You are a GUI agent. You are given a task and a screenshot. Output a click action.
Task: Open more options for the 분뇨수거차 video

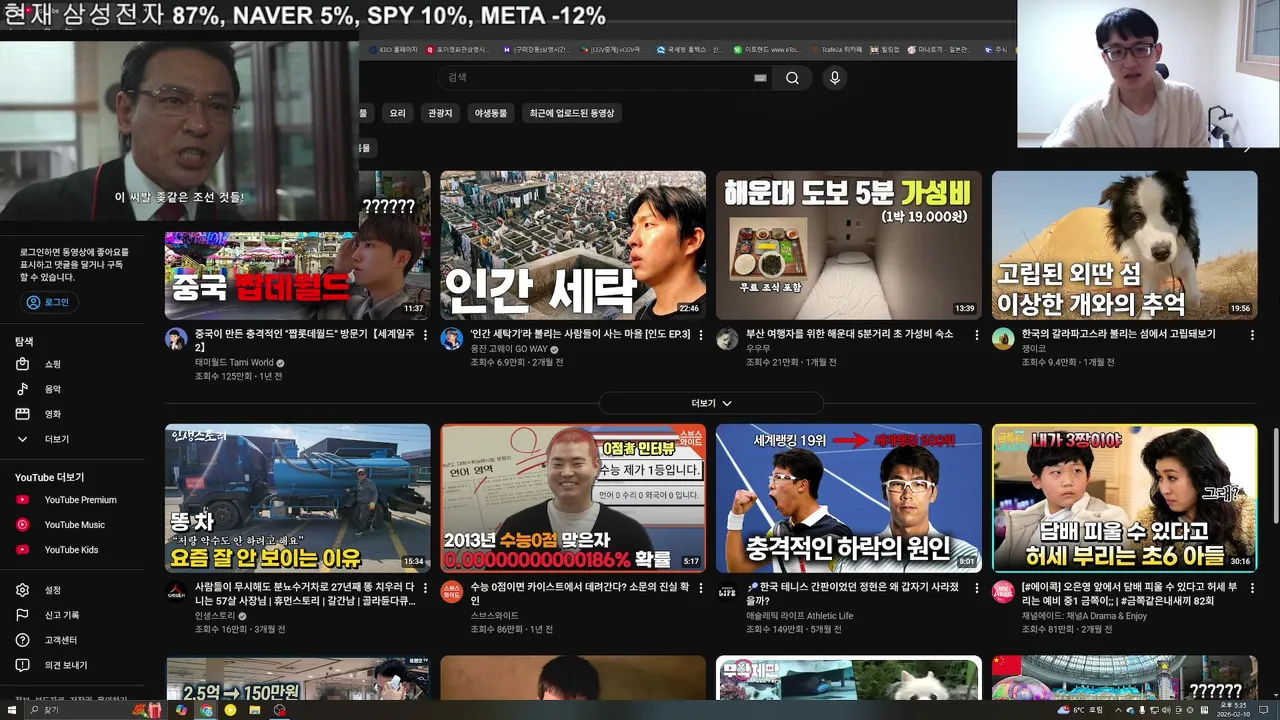click(425, 588)
